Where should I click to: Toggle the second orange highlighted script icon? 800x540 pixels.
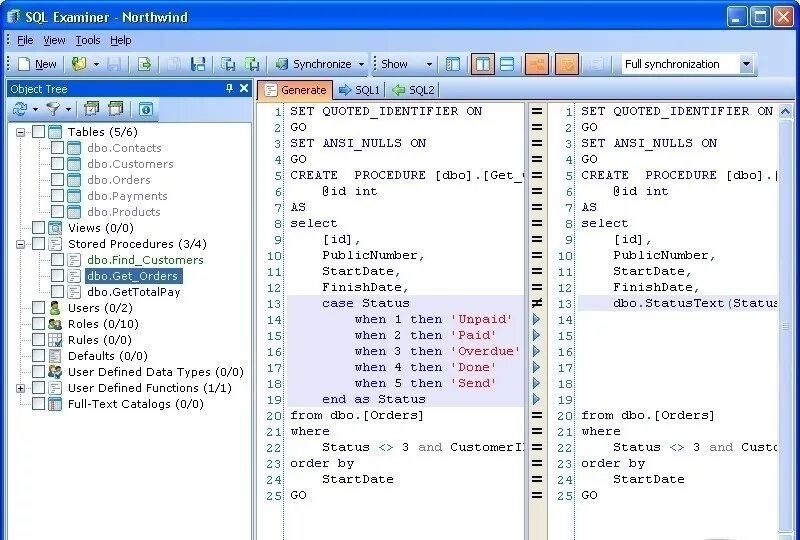tap(566, 64)
